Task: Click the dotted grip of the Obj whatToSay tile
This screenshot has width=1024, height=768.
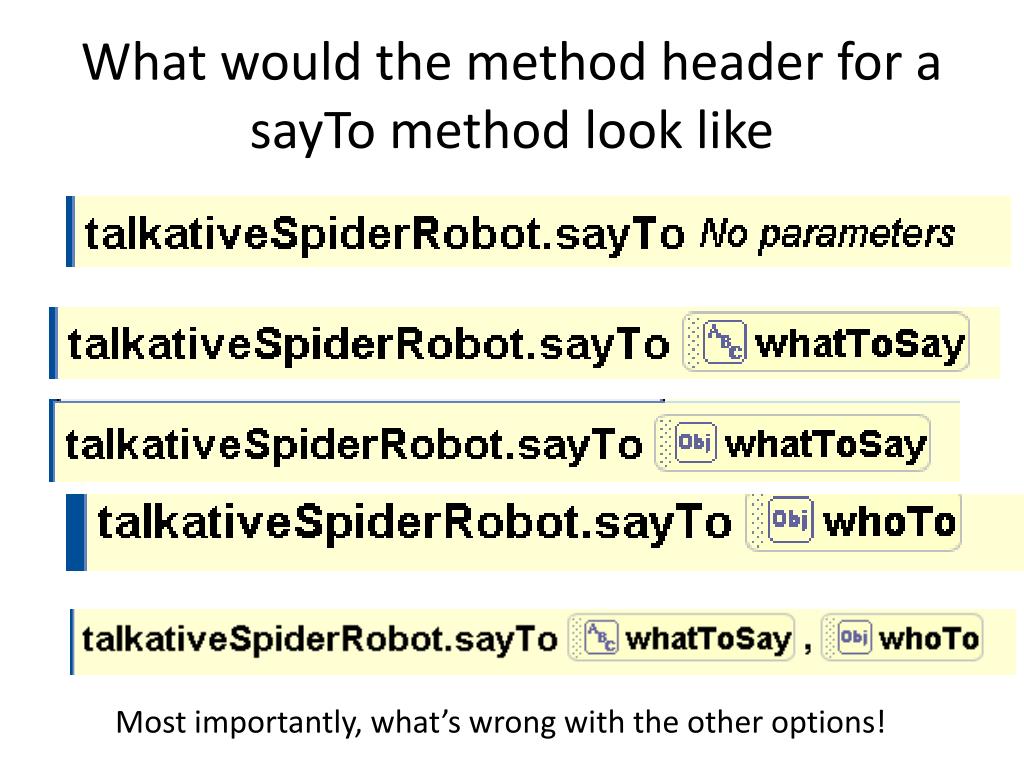Action: click(x=663, y=443)
